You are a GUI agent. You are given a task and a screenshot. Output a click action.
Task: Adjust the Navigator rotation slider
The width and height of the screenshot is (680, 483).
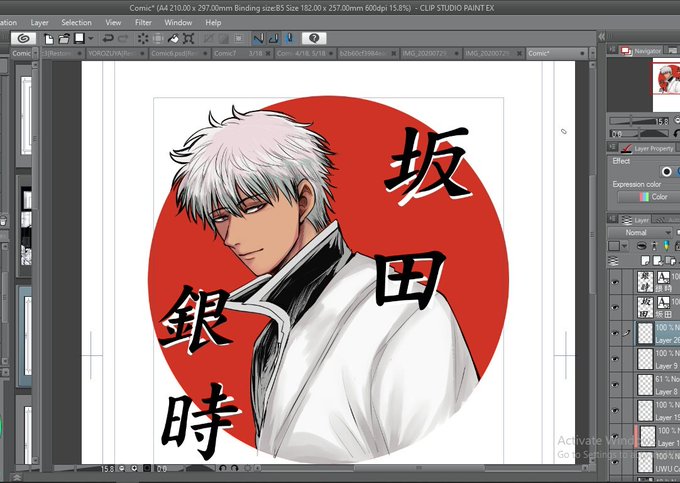(638, 134)
